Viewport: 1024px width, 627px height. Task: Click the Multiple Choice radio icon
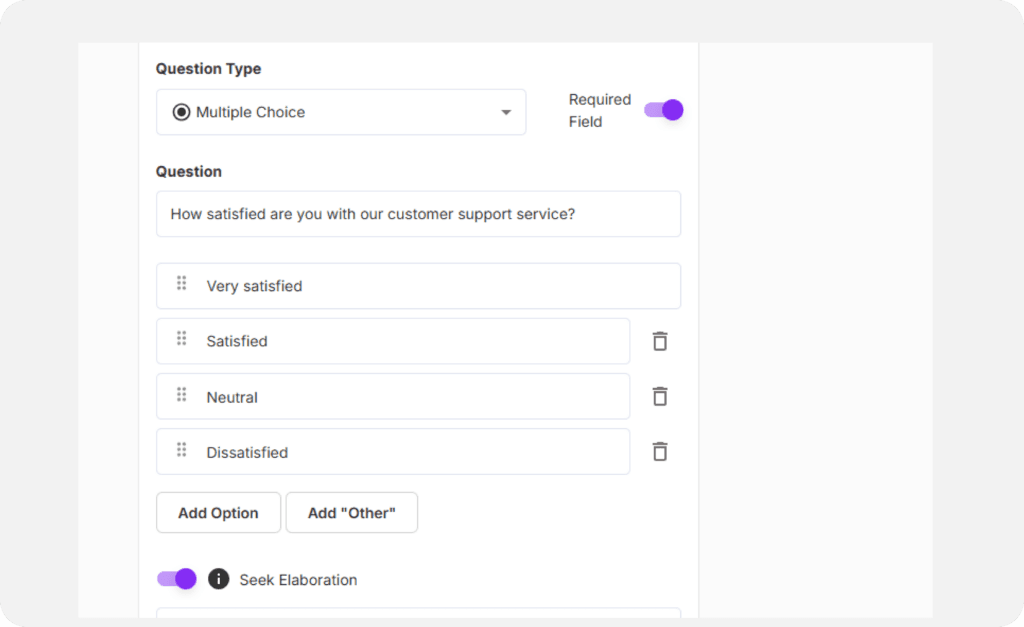[x=181, y=112]
